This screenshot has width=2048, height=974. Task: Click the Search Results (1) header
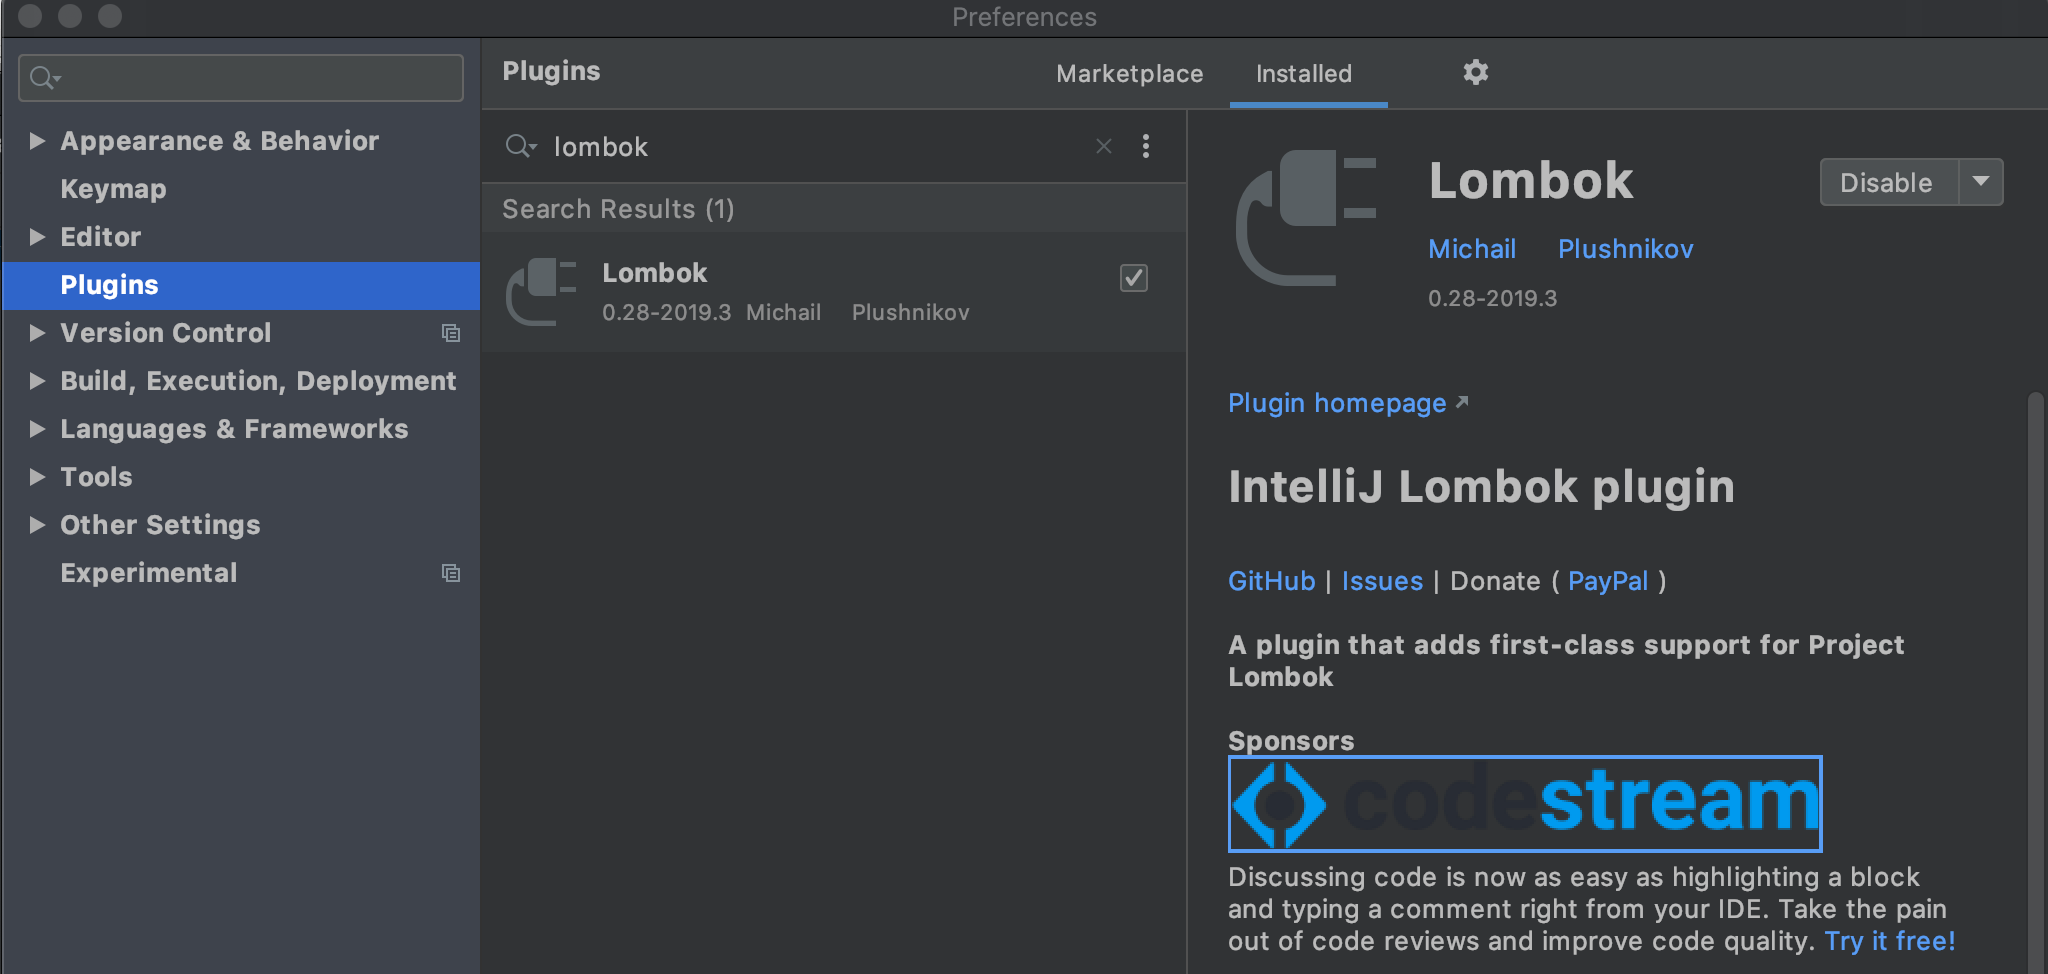tap(618, 209)
